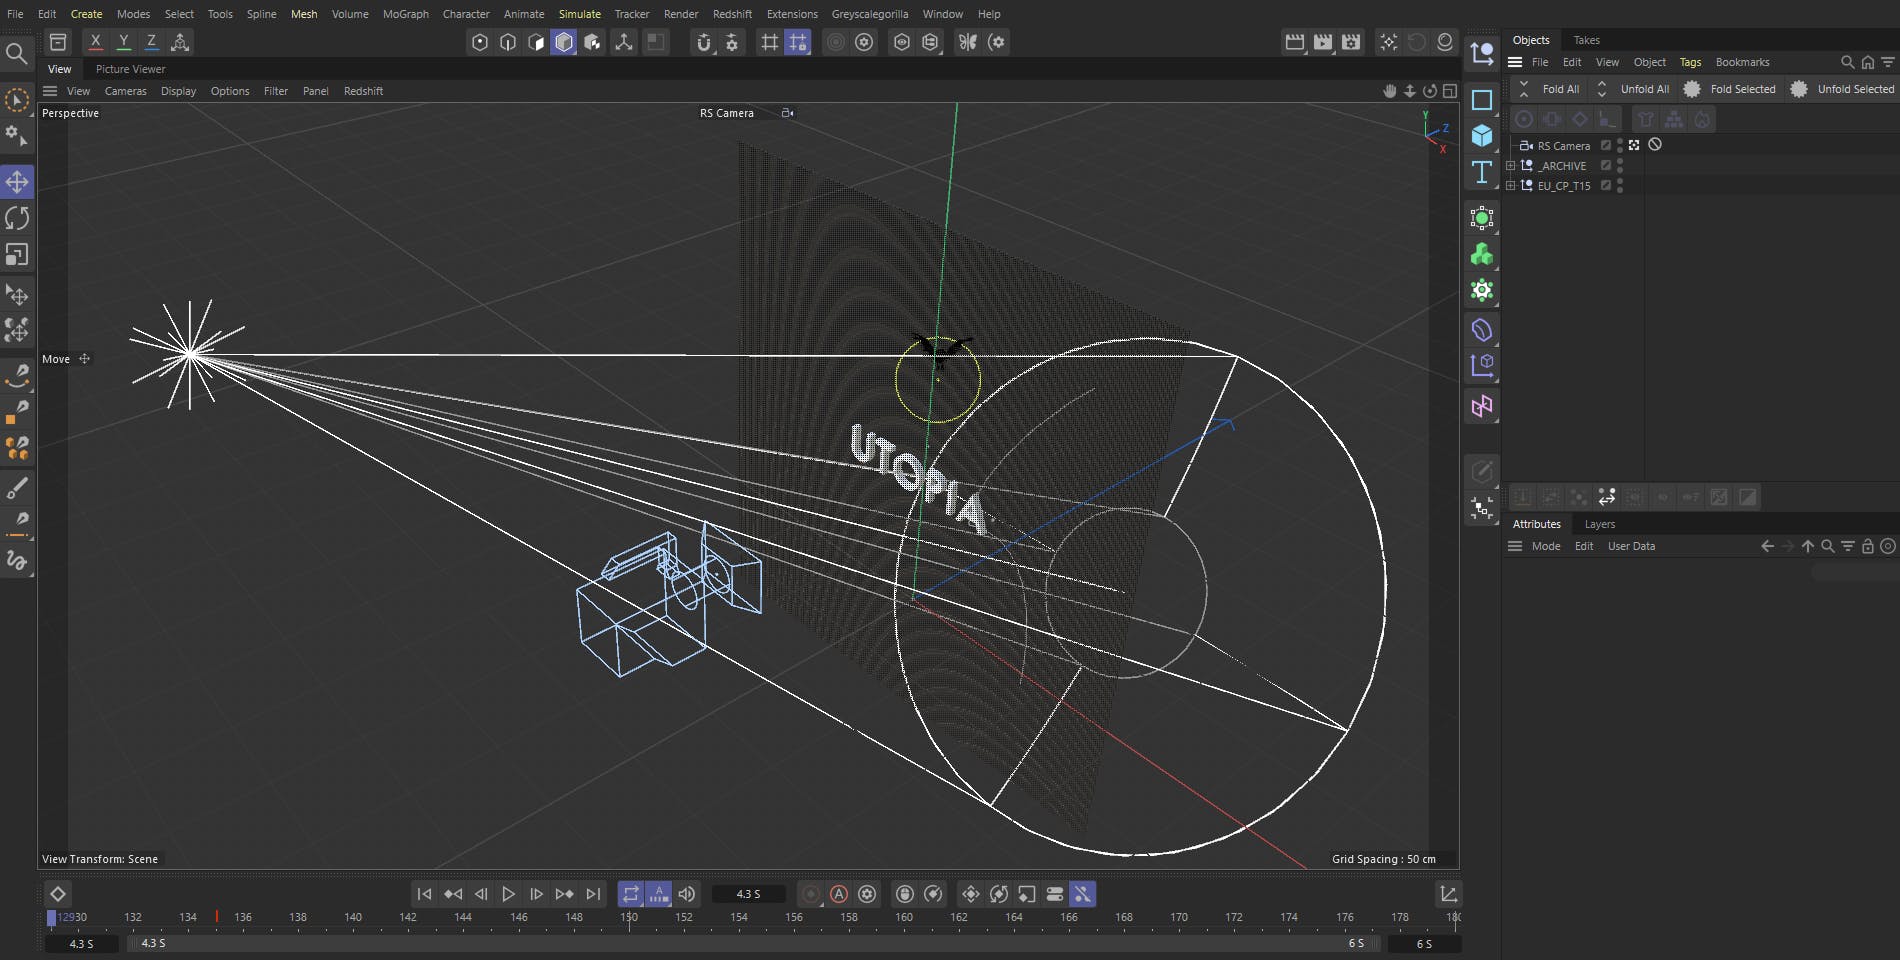Expand the _ARCHIVE null object
This screenshot has height=960, width=1900.
point(1511,166)
